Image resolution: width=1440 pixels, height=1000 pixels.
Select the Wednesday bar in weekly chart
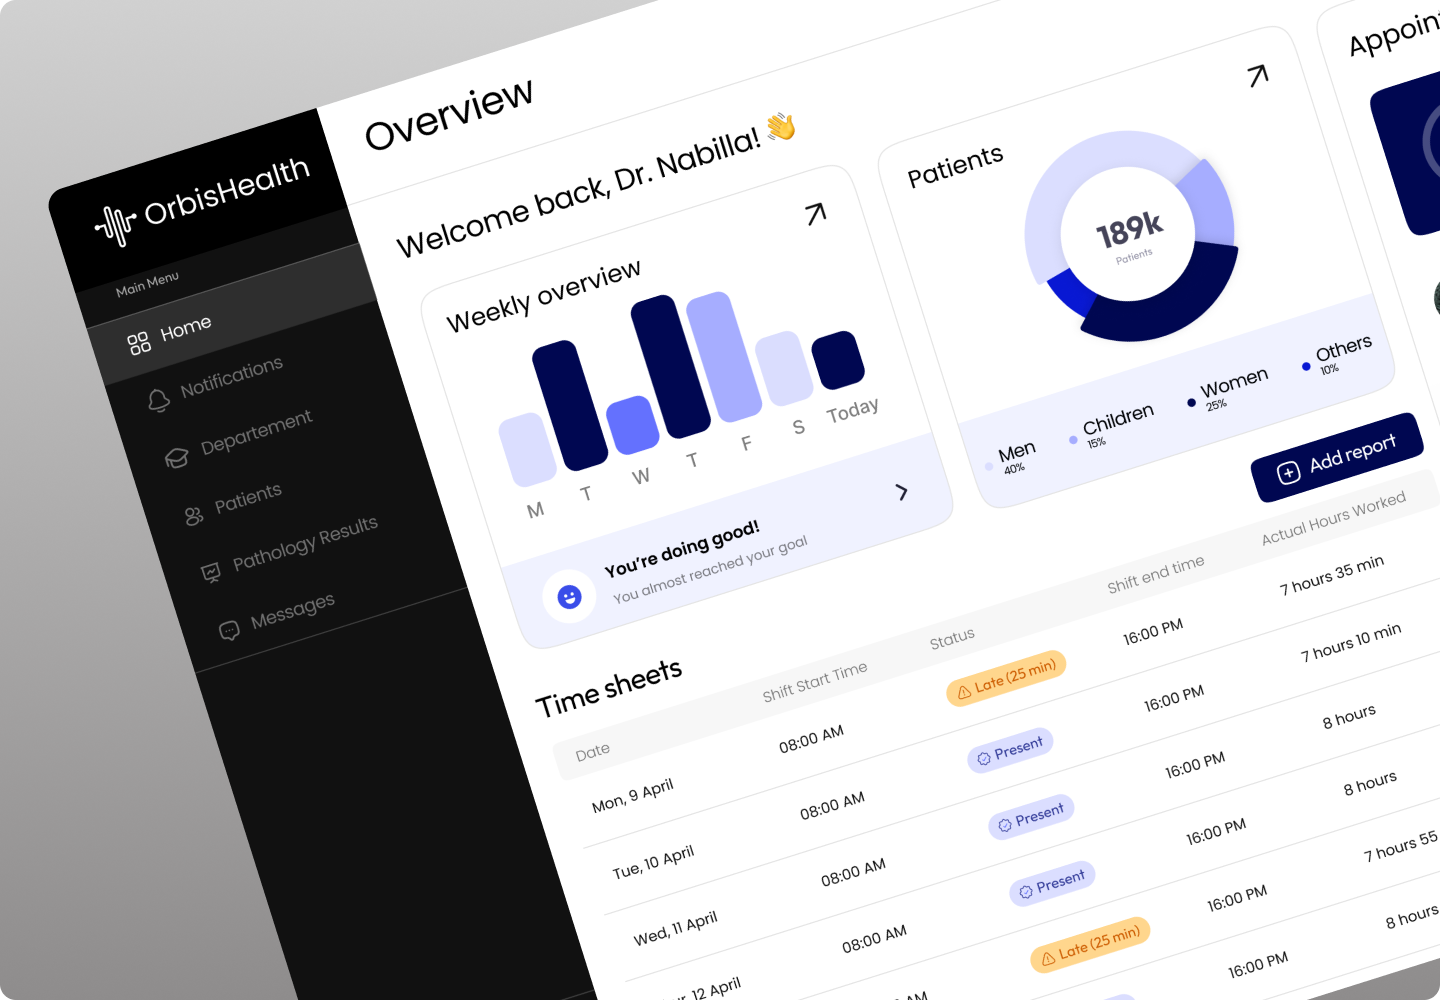point(632,425)
